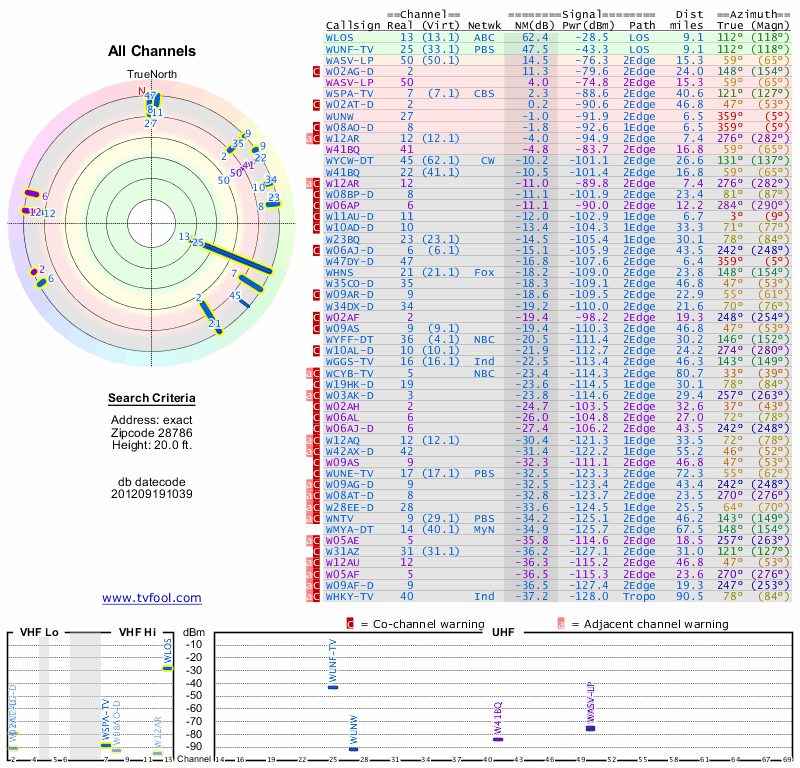
Task: Select the WUNF-TV marker in the UHF chart
Action: coord(333,686)
